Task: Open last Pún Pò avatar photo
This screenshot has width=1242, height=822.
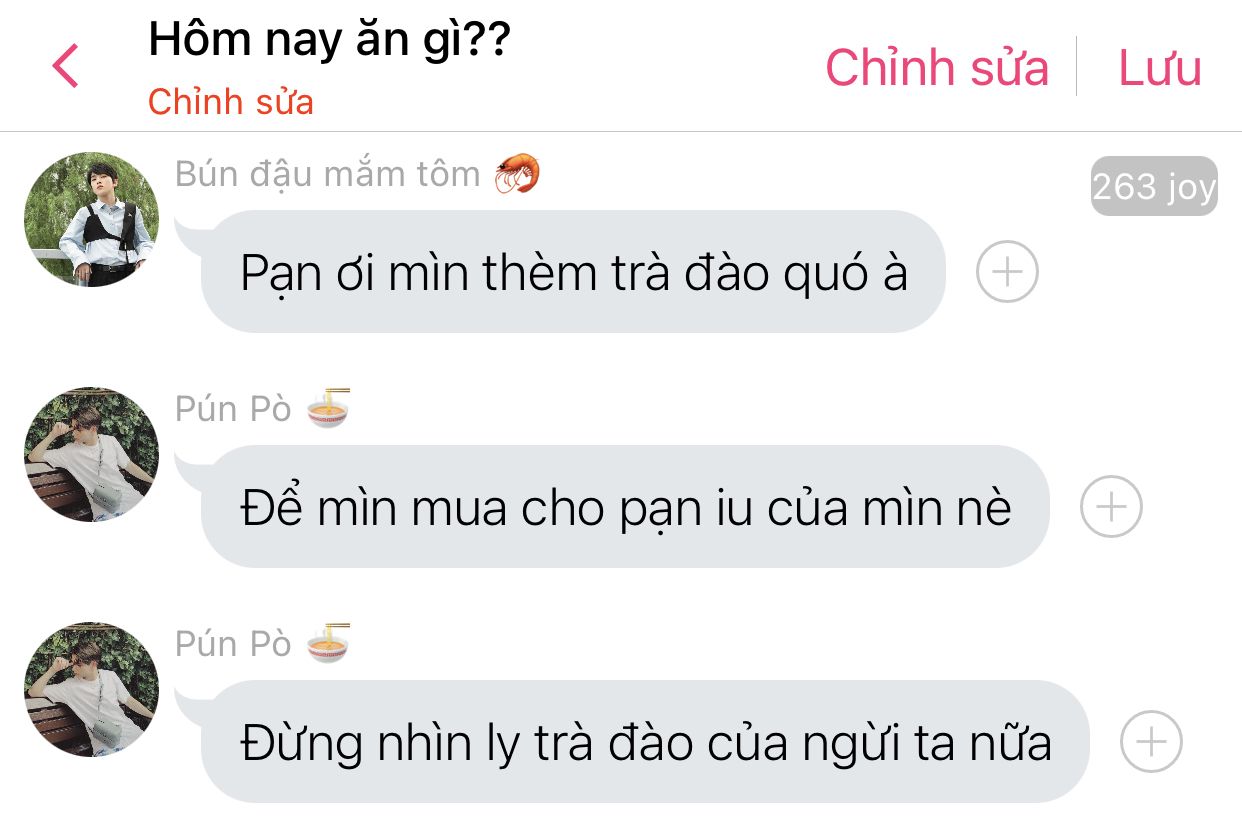Action: tap(91, 690)
